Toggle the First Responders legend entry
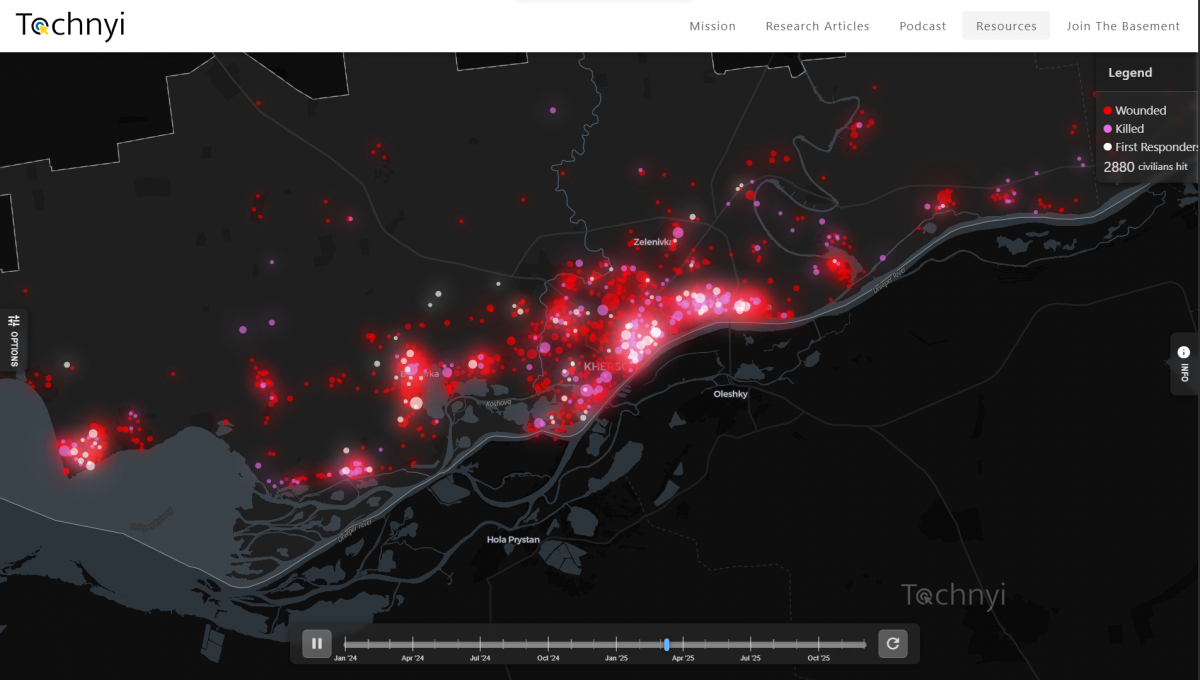The height and width of the screenshot is (680, 1200). coord(1155,147)
